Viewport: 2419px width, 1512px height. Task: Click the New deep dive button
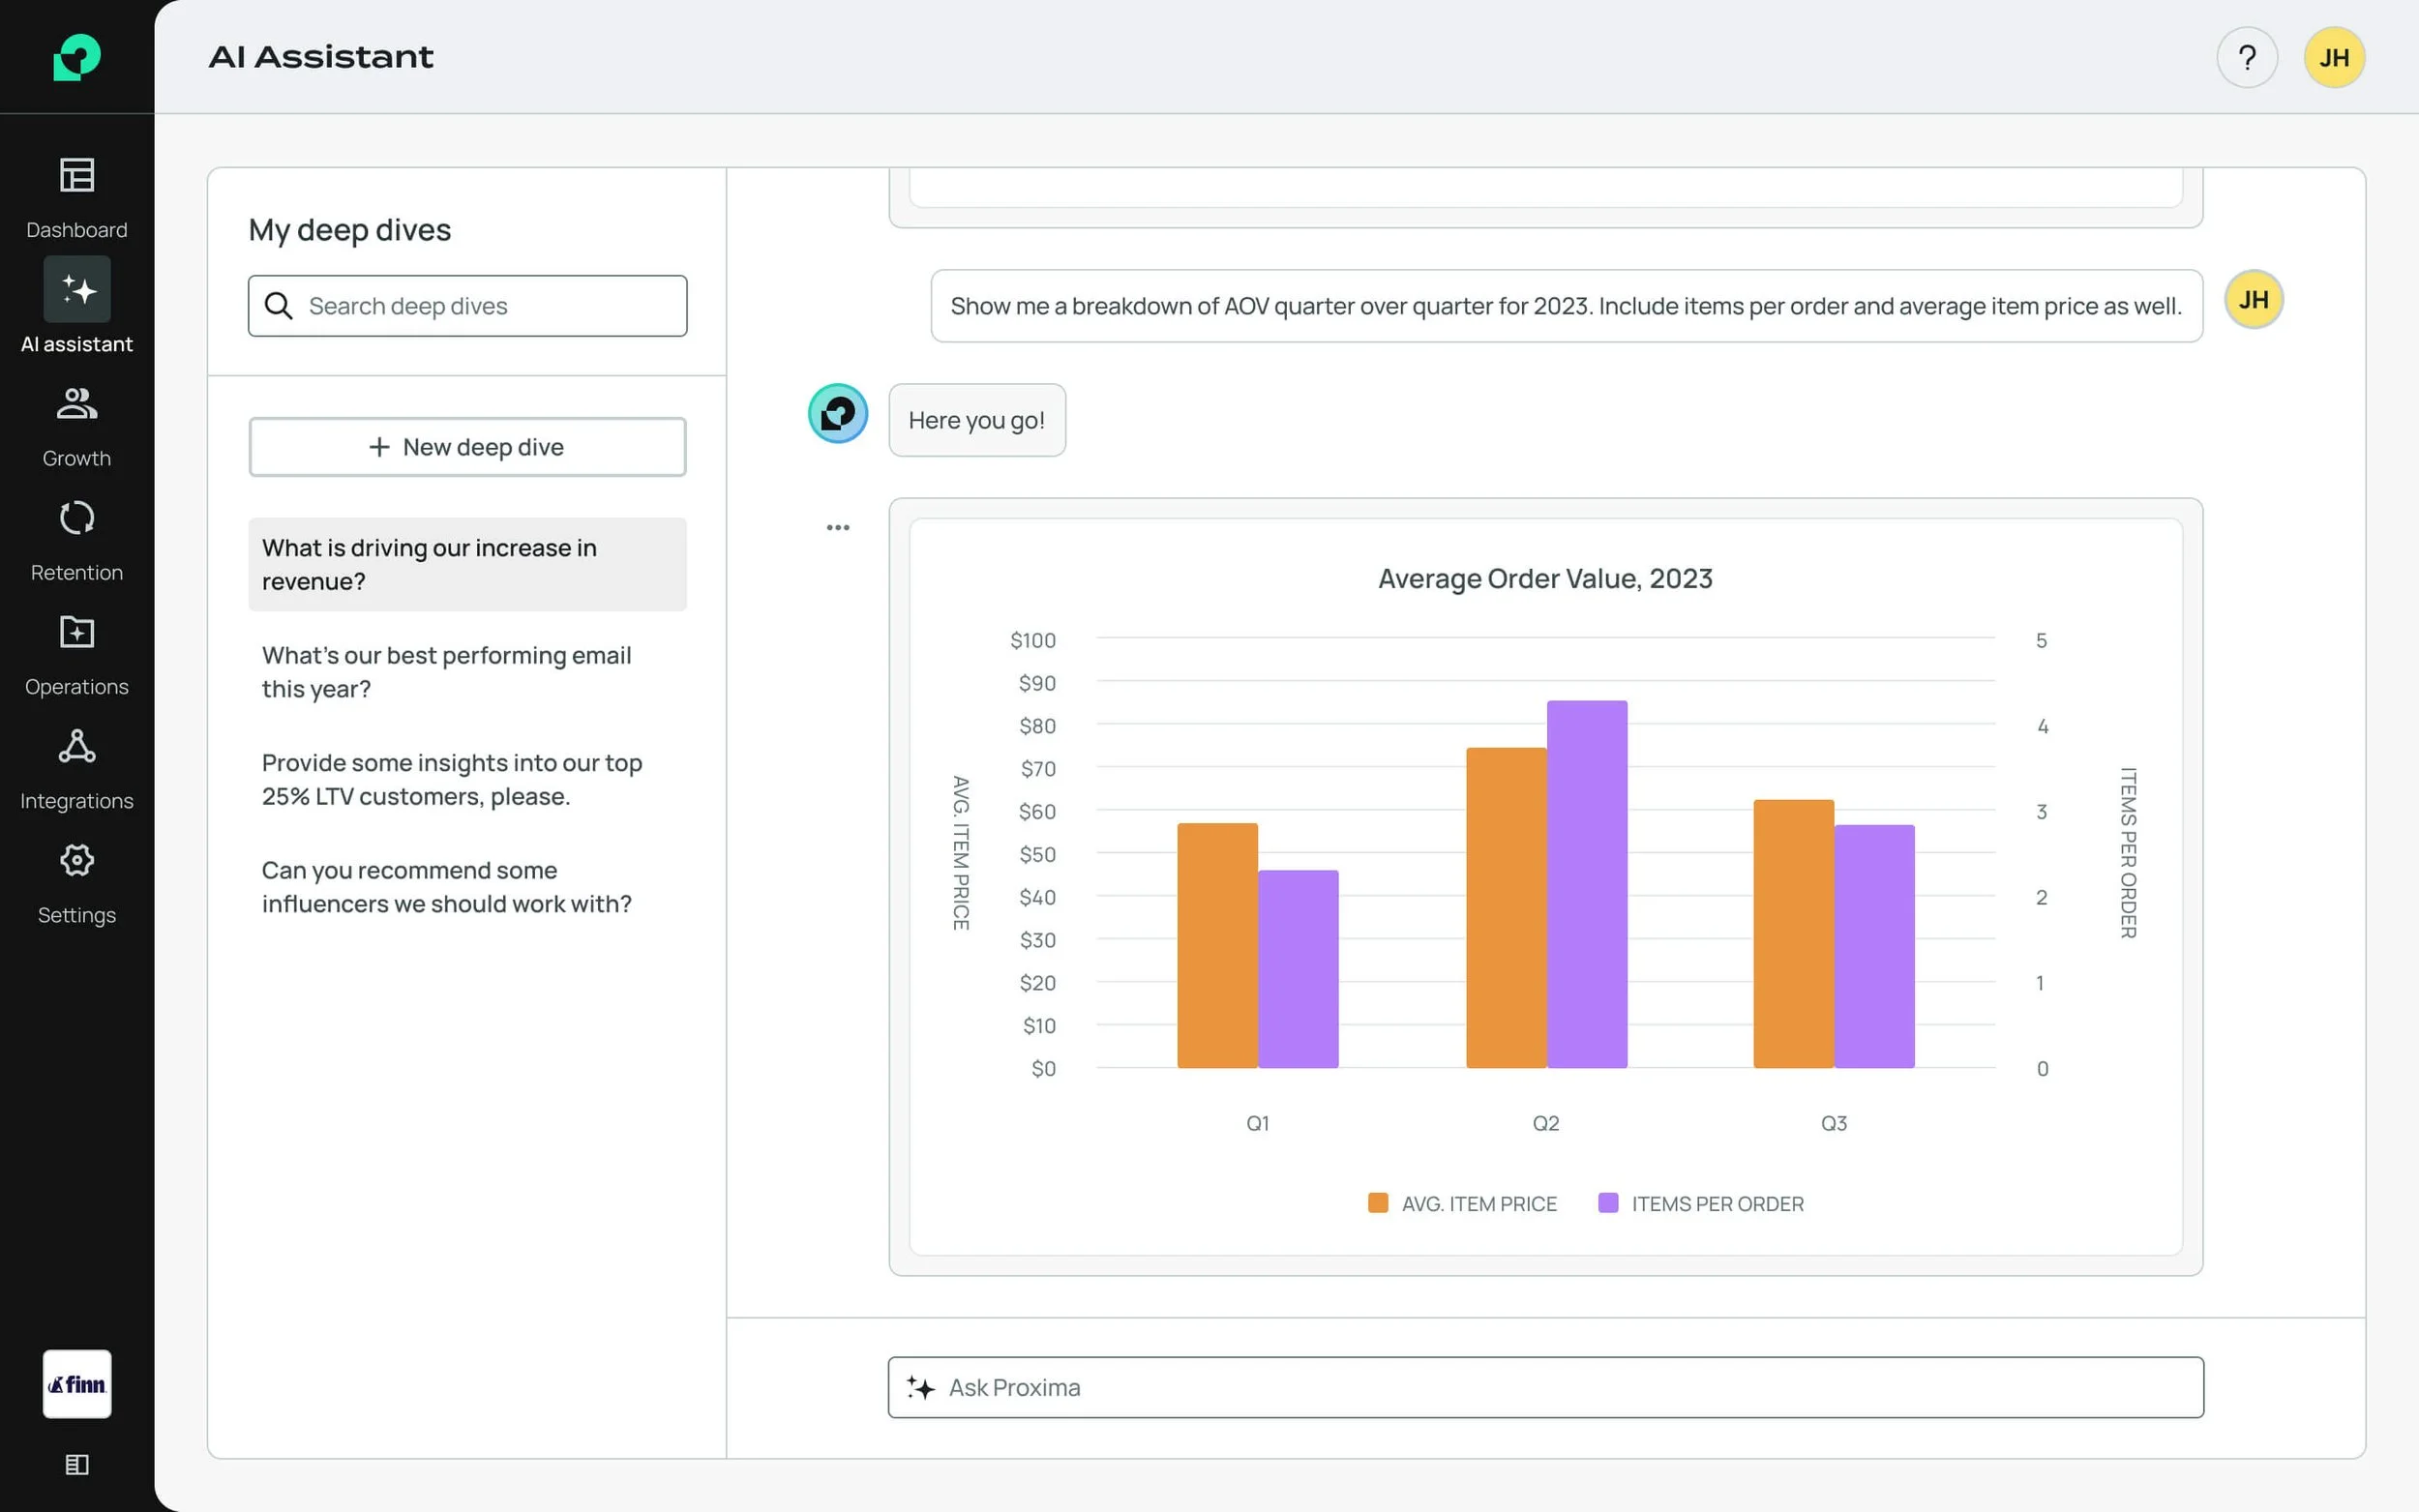pyautogui.click(x=467, y=447)
